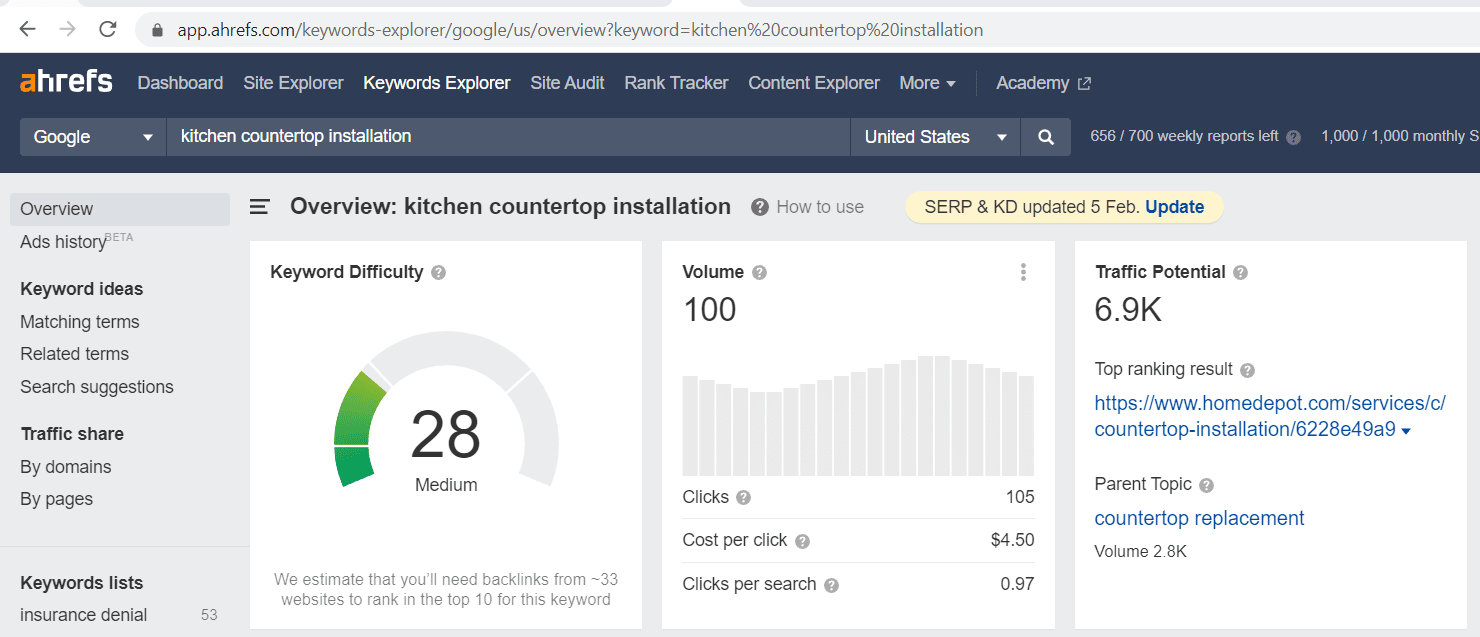
Task: Click the browser forward arrow
Action: coord(68,29)
